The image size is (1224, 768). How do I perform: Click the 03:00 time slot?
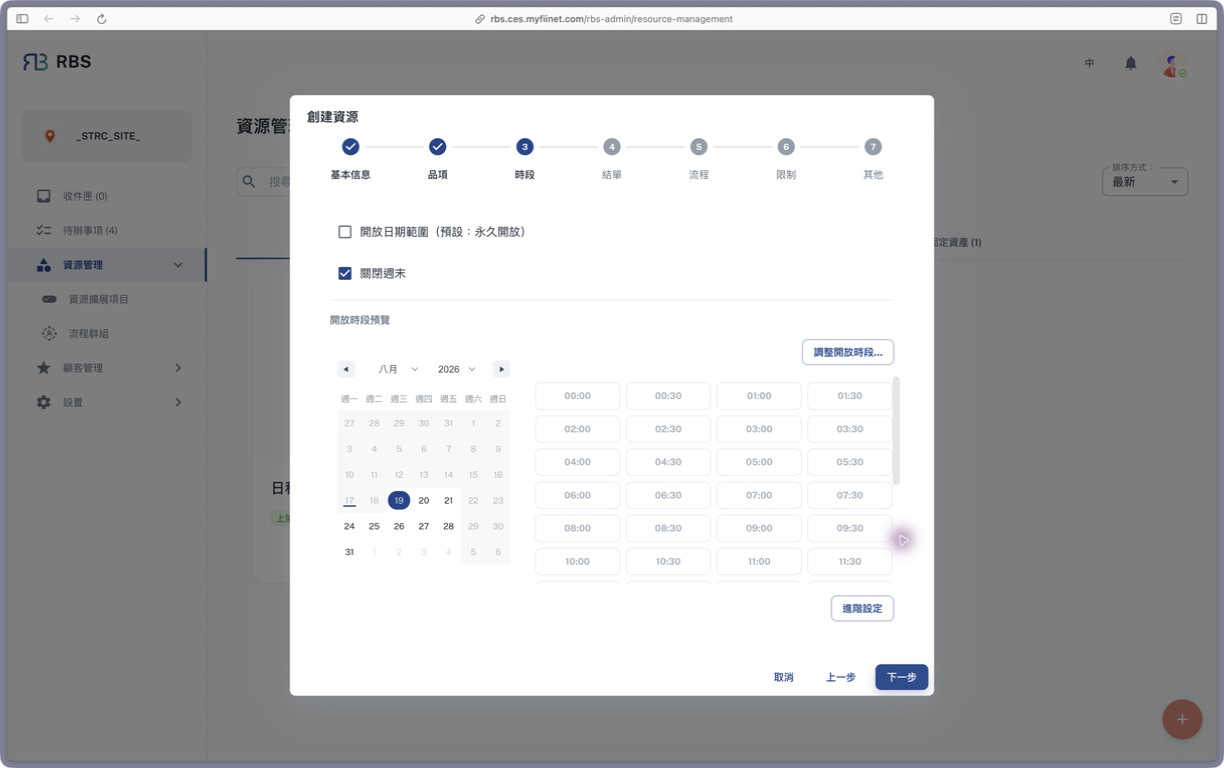[759, 429]
